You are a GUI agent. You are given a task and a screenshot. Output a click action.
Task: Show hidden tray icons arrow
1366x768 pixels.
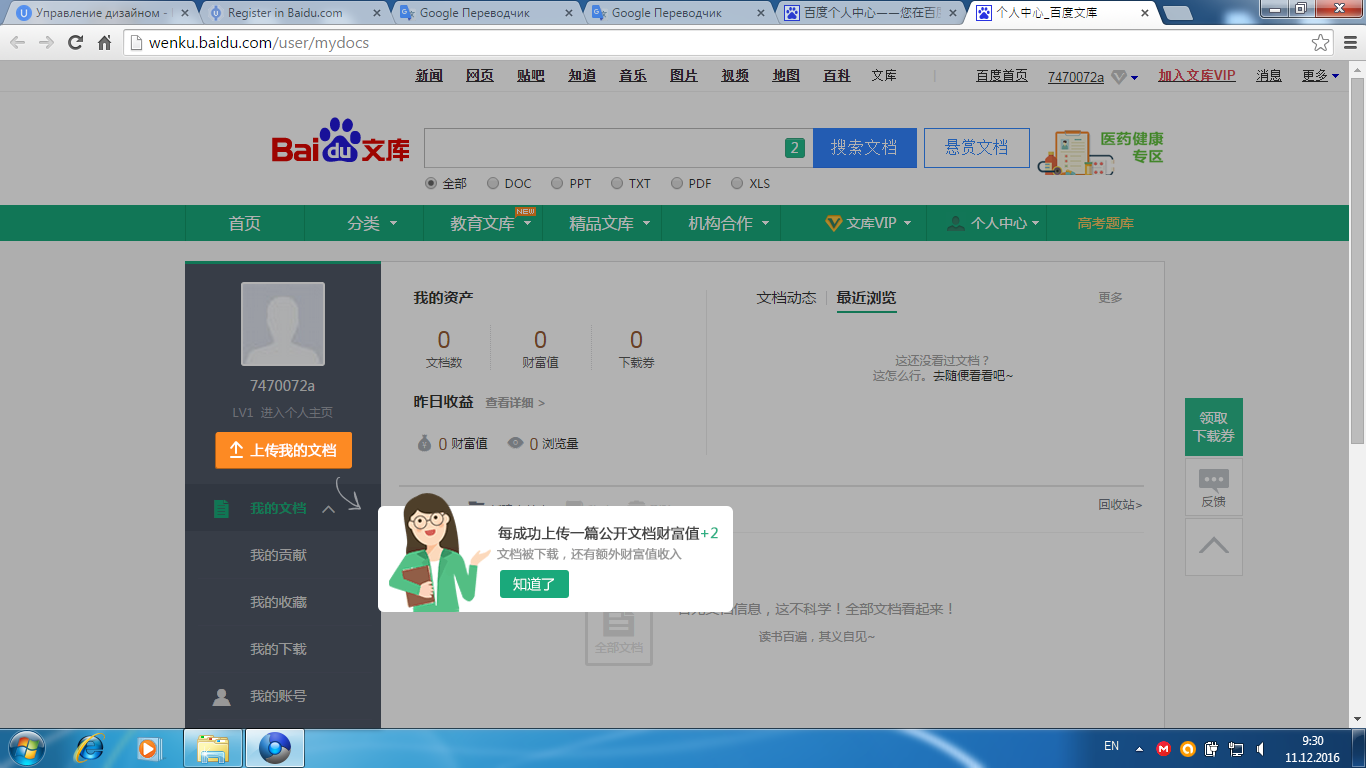point(1139,748)
